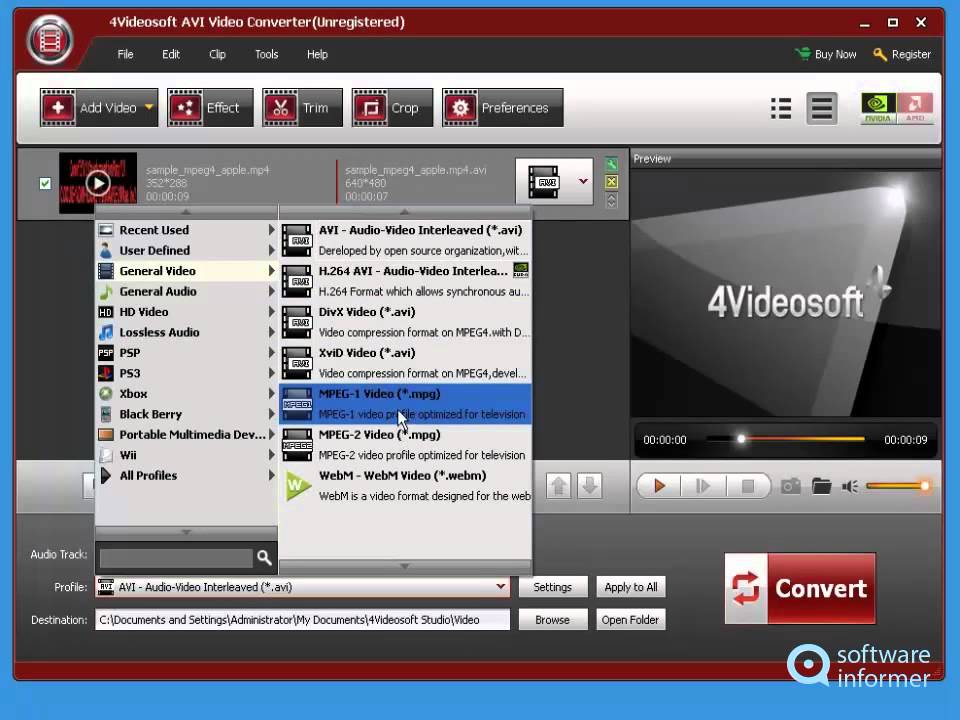Open the Edit menu
960x720 pixels.
tap(171, 54)
